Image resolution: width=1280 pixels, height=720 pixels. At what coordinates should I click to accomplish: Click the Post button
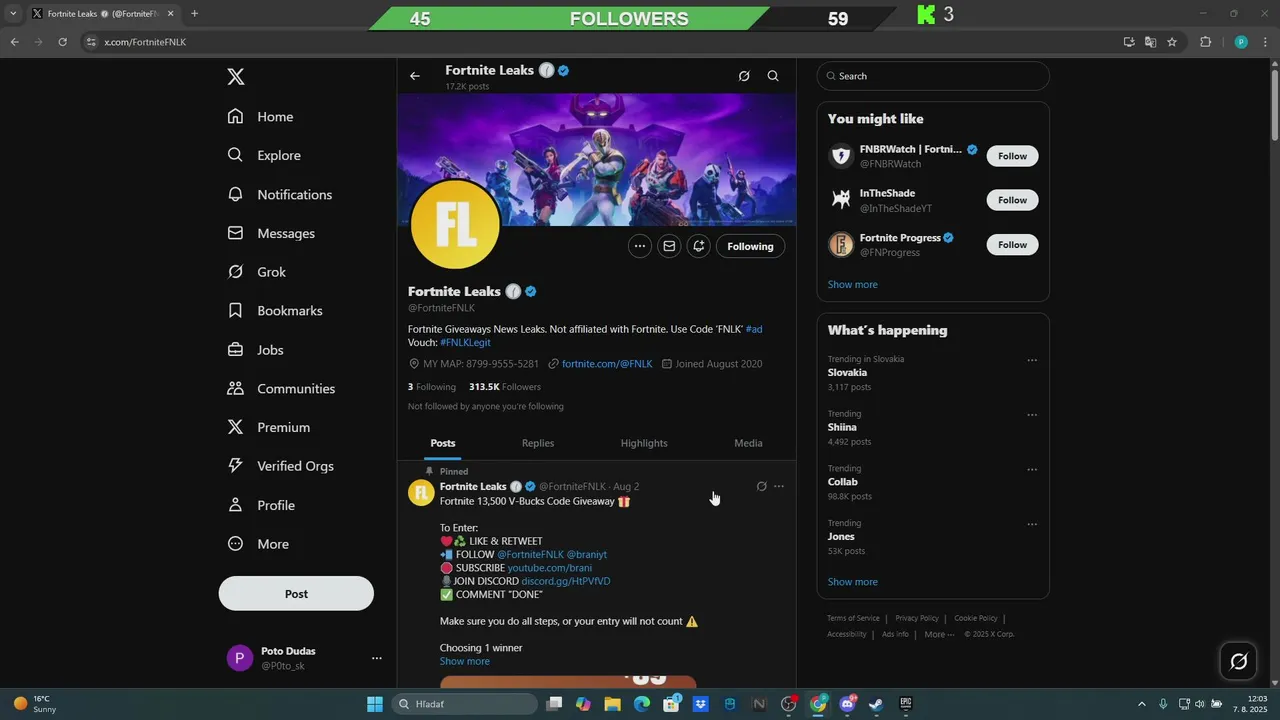296,594
